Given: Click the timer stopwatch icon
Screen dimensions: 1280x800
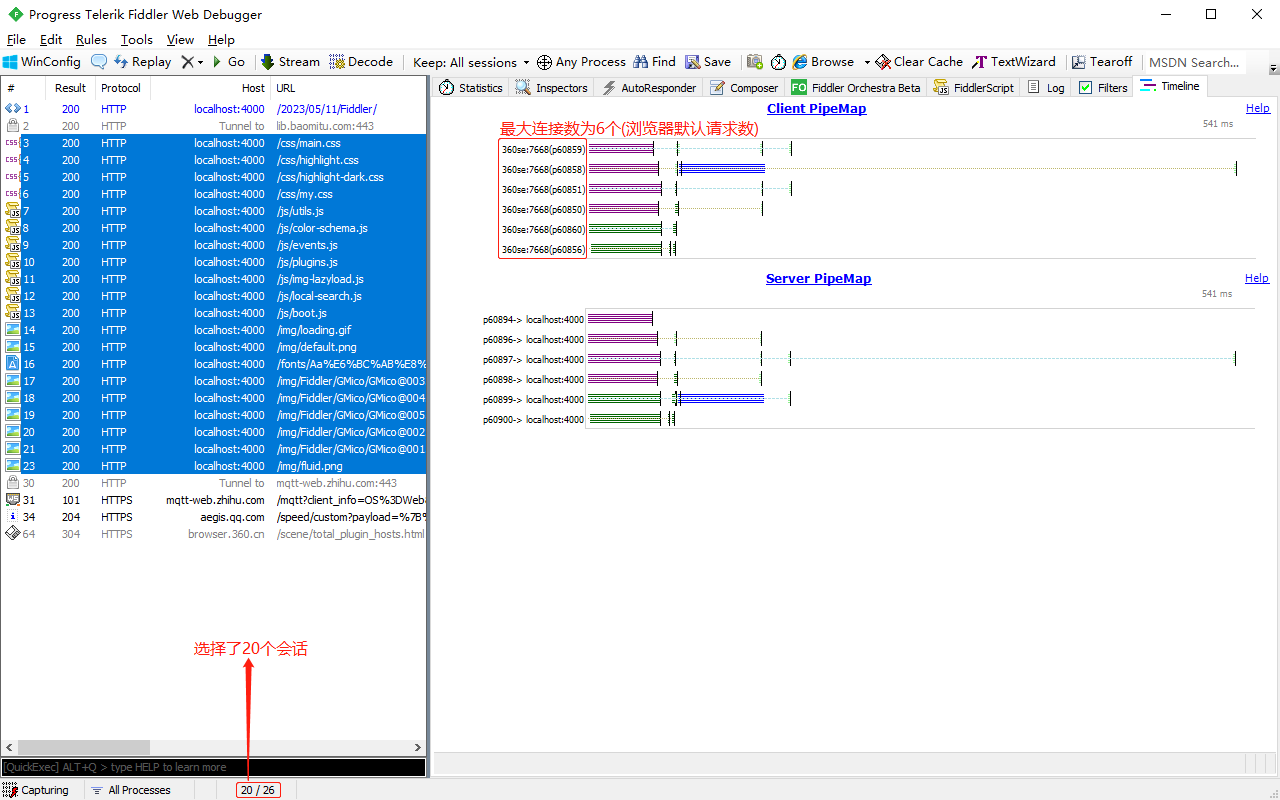Looking at the screenshot, I should pos(779,62).
